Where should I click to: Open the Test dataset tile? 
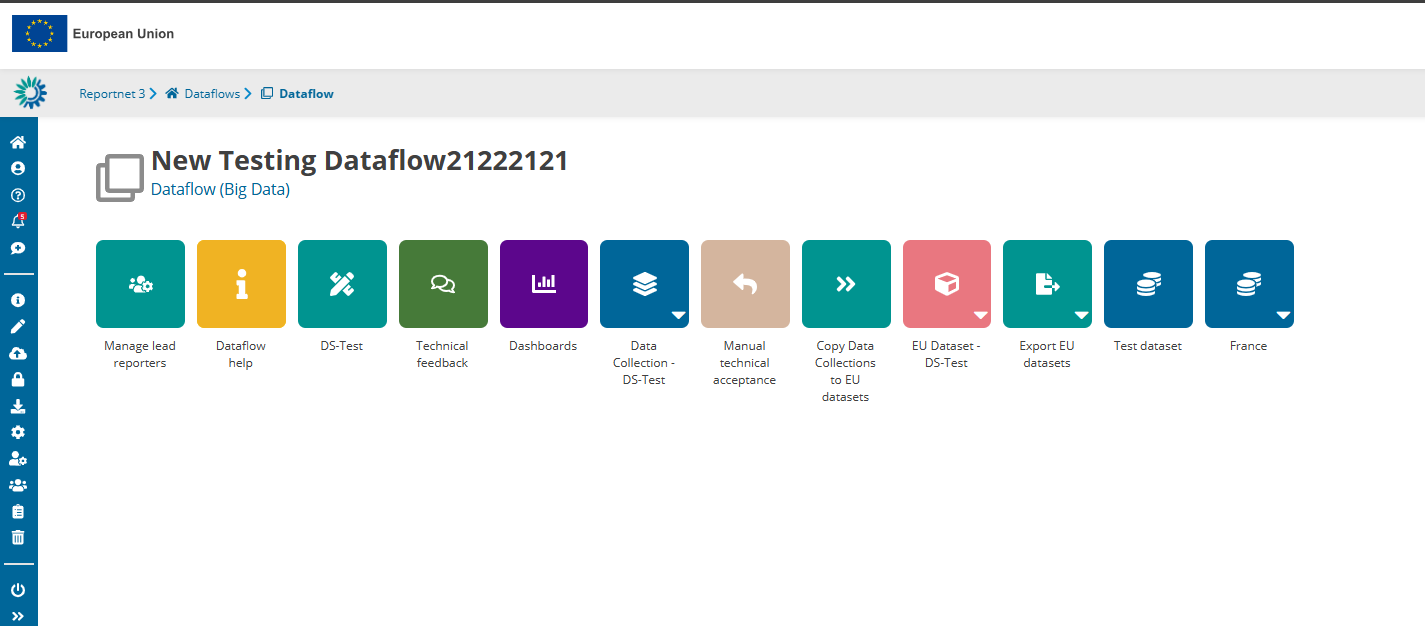tap(1148, 284)
